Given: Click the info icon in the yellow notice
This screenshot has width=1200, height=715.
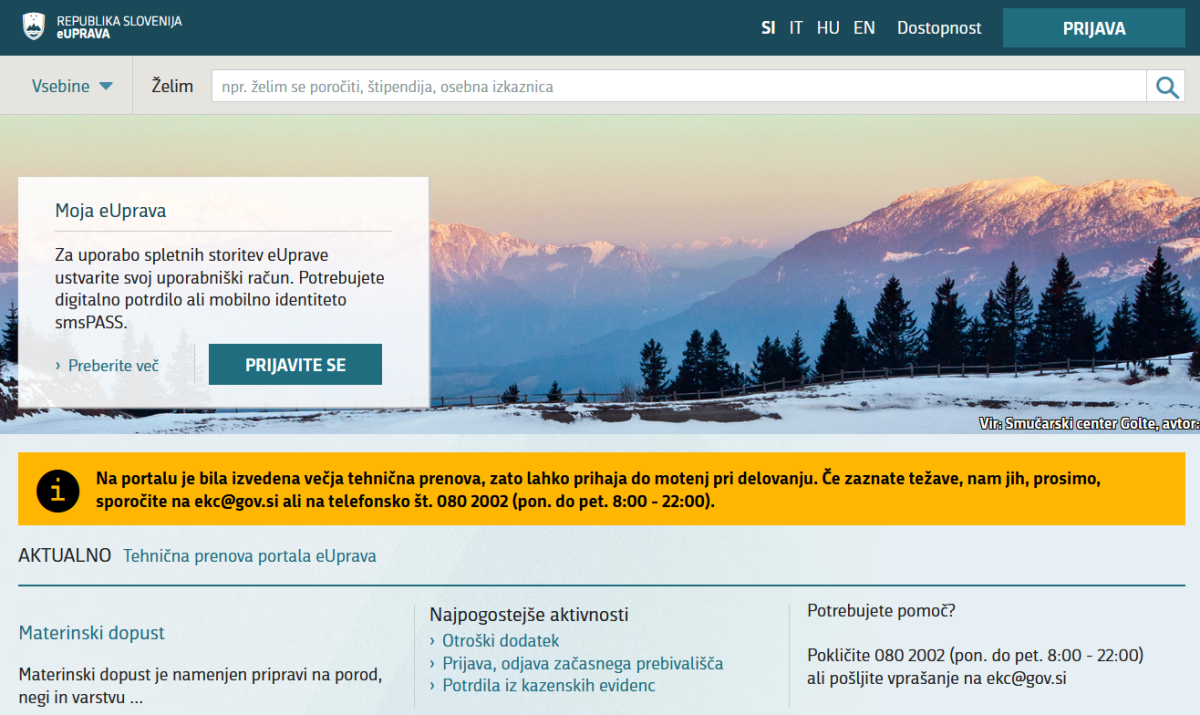Looking at the screenshot, I should click(x=58, y=489).
